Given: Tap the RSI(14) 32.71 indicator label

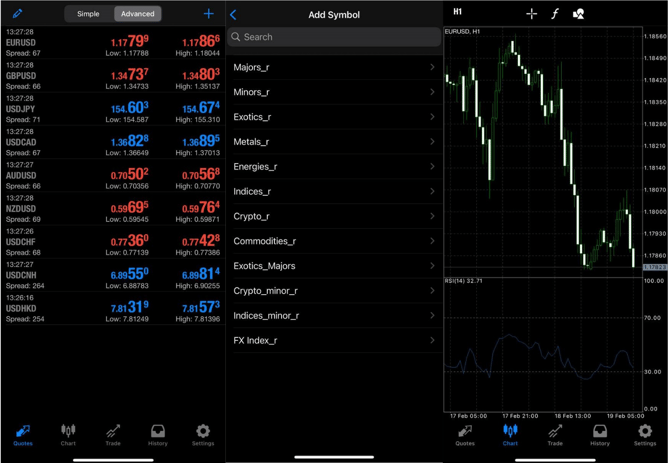Looking at the screenshot, I should click(x=464, y=281).
